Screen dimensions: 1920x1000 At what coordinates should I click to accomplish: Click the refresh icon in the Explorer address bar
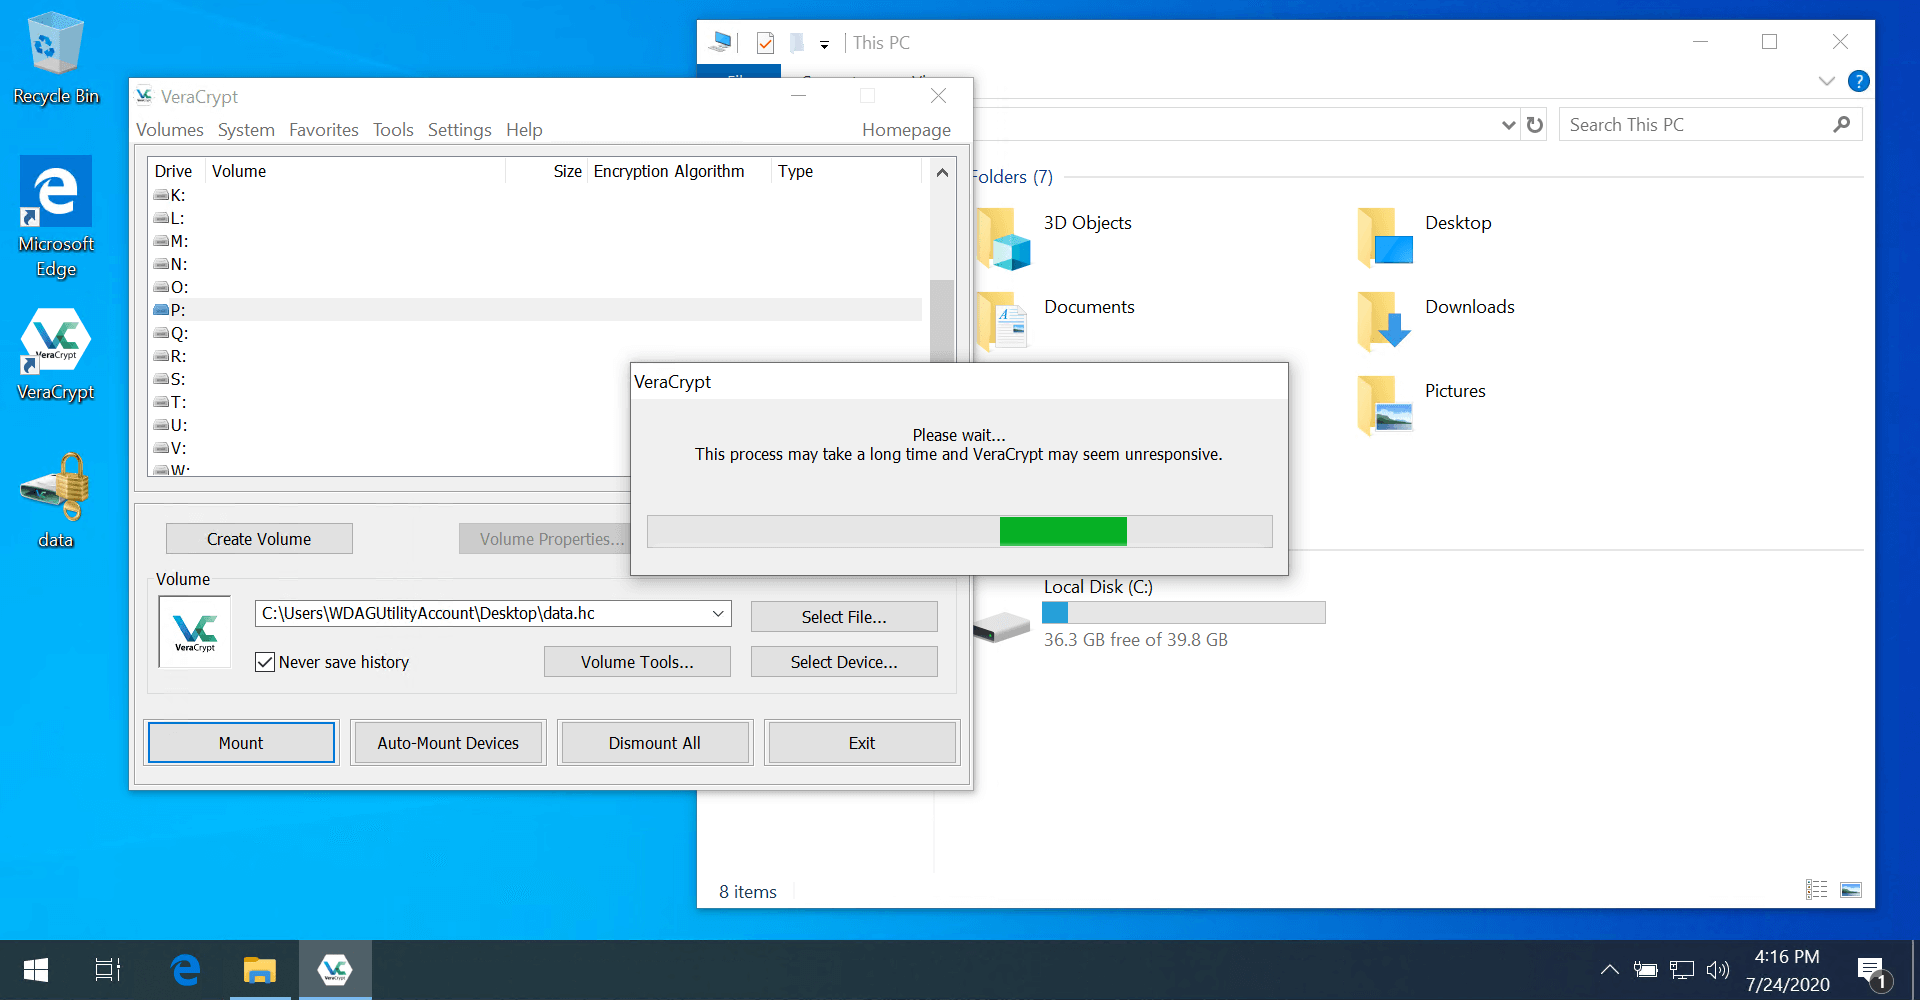coord(1535,124)
